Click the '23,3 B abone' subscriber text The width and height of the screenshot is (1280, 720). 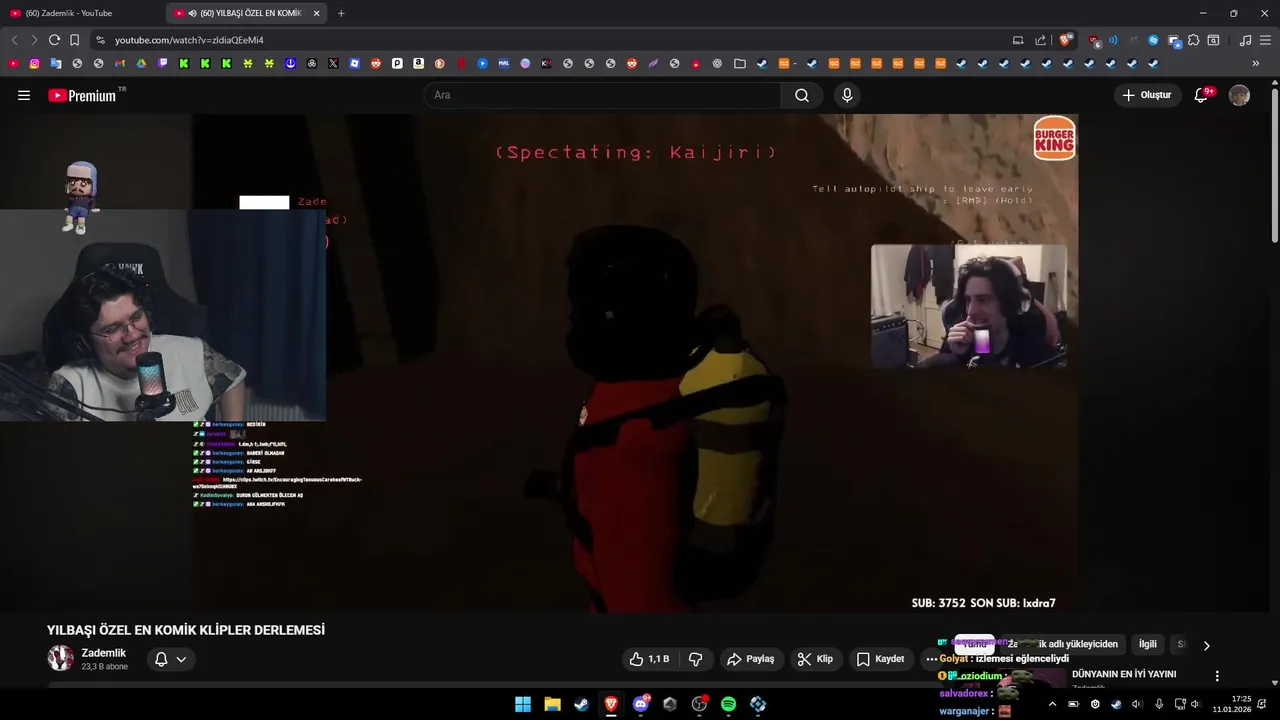105,667
